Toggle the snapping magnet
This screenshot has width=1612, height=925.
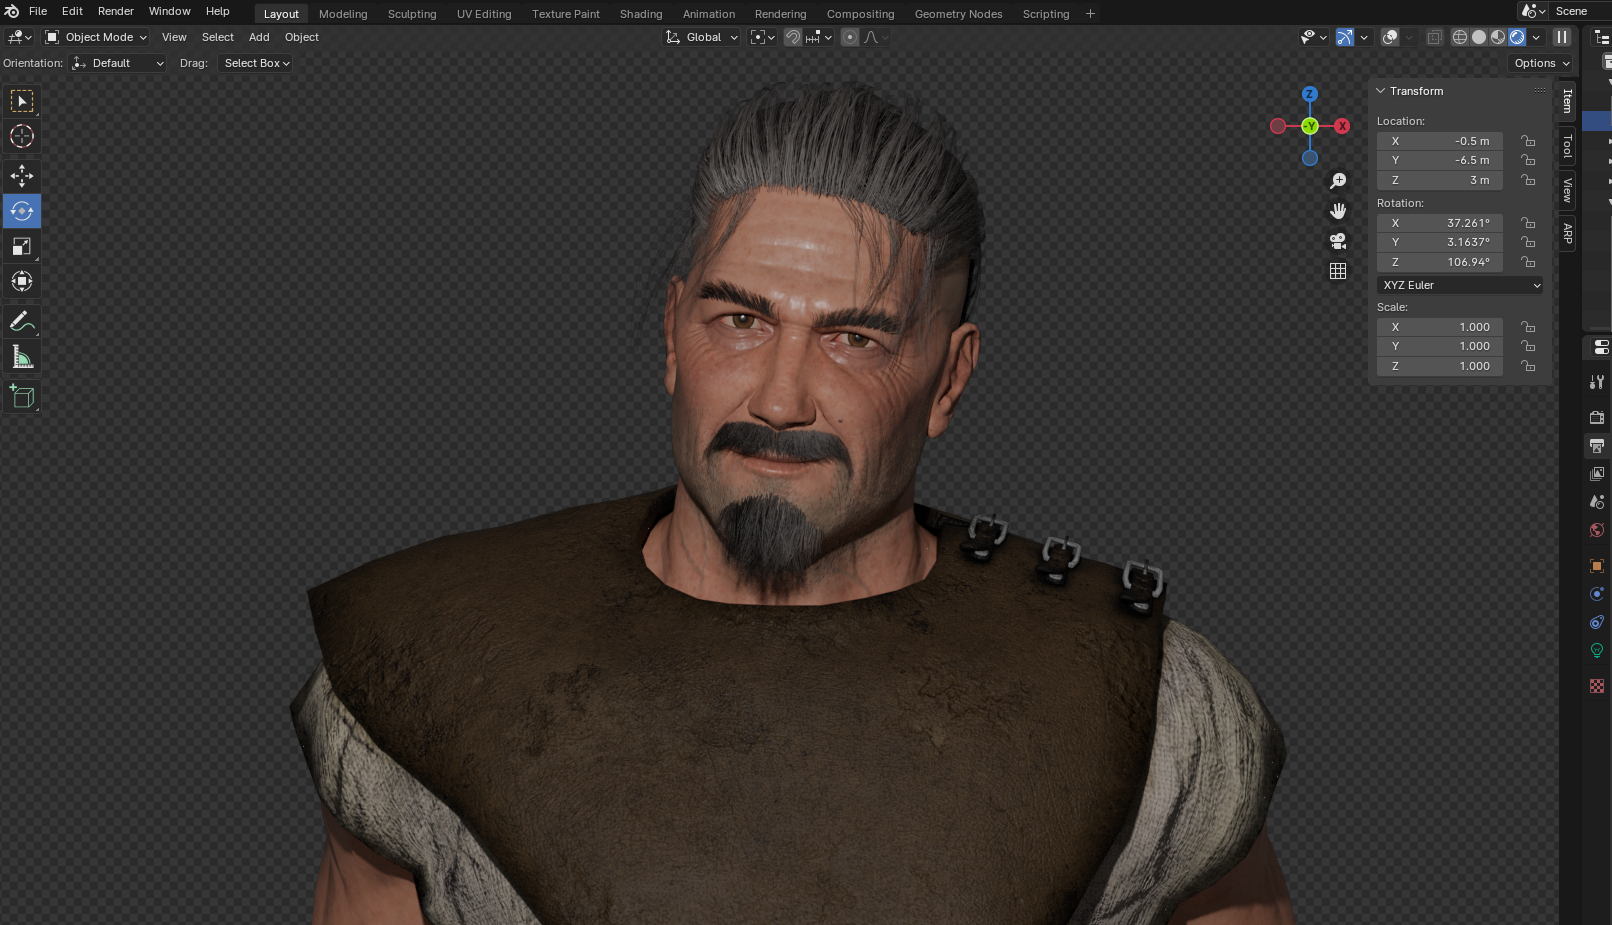[792, 37]
